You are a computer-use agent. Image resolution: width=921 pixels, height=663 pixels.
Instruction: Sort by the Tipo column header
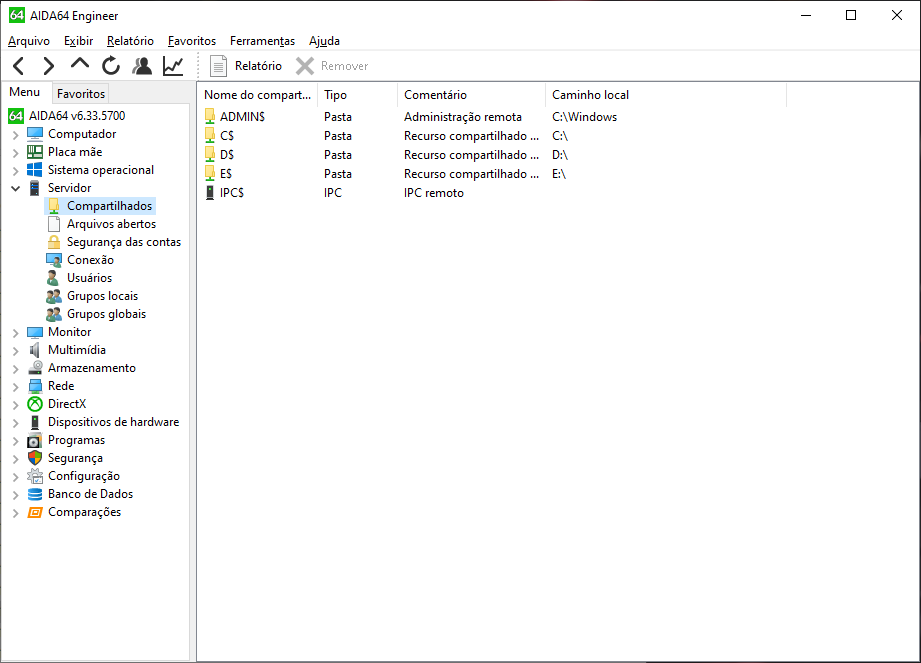[x=336, y=95]
